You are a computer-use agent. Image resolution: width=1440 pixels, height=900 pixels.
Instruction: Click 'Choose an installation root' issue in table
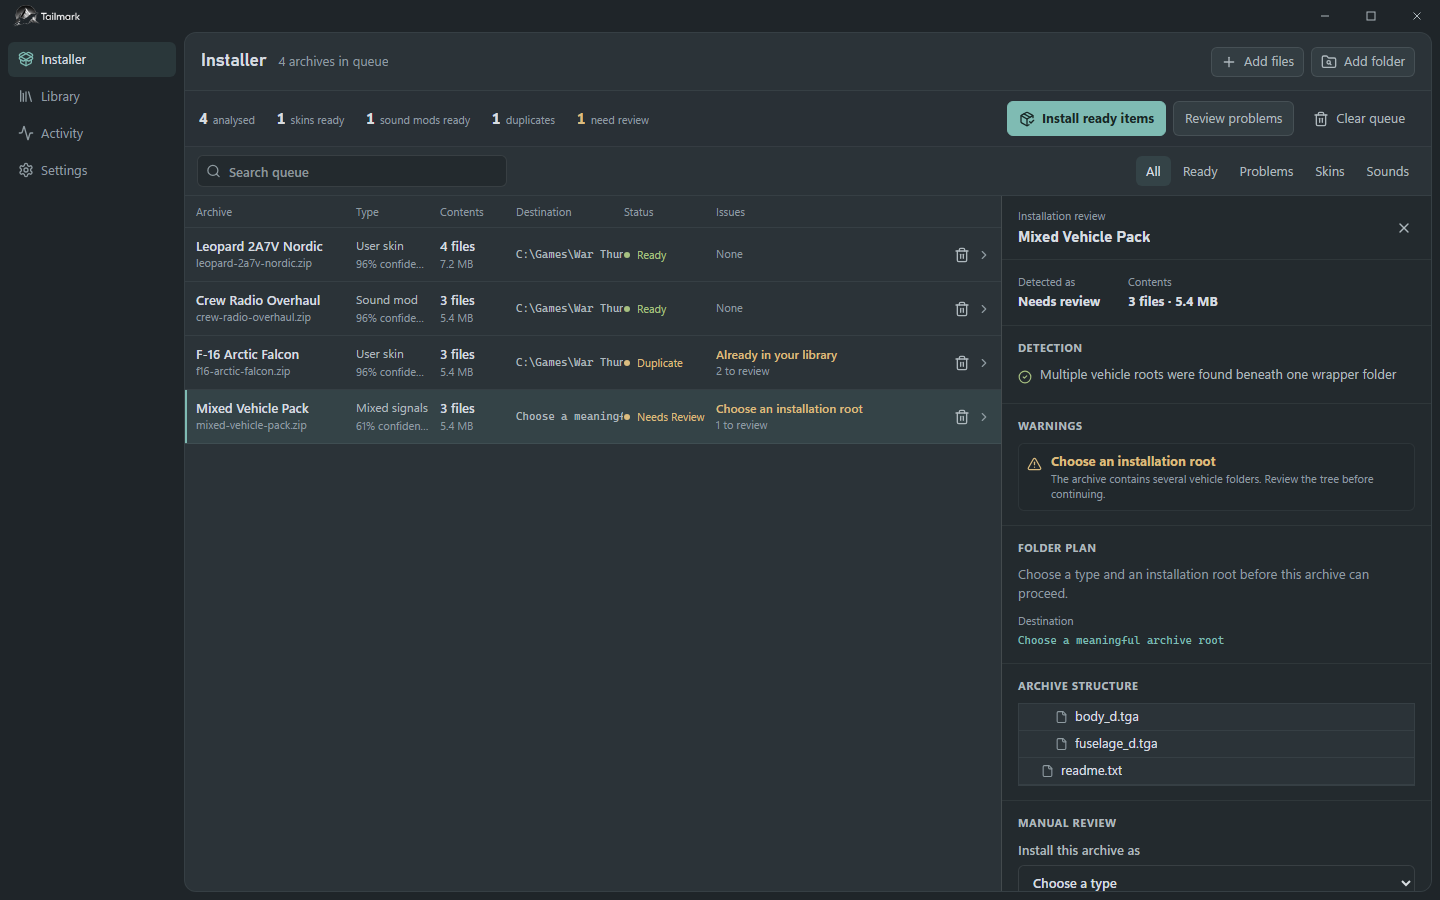pyautogui.click(x=789, y=409)
